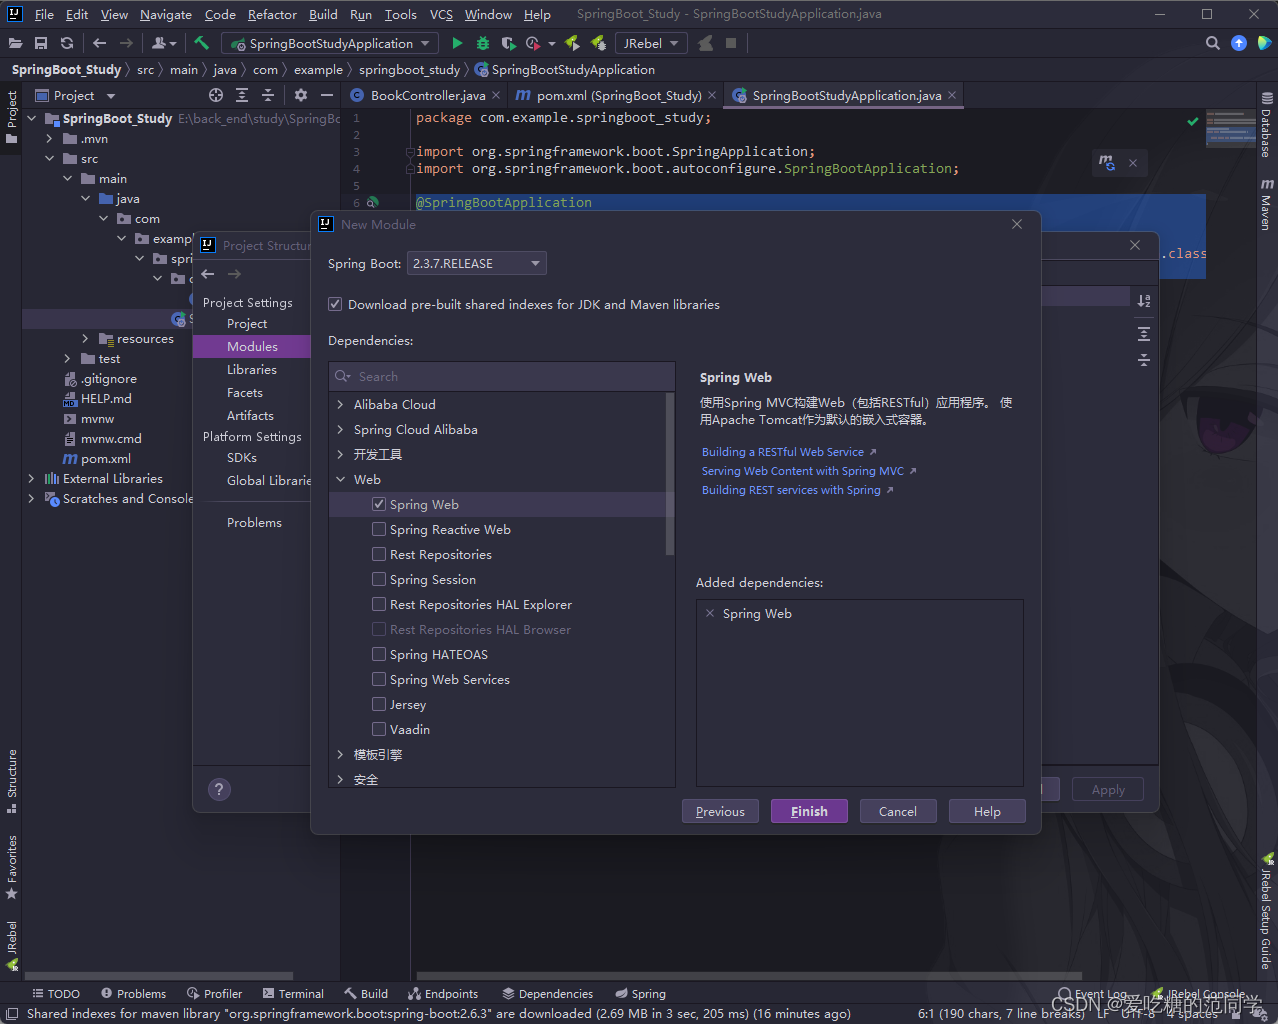Check the Spring Session dependency
The width and height of the screenshot is (1278, 1024).
click(379, 579)
